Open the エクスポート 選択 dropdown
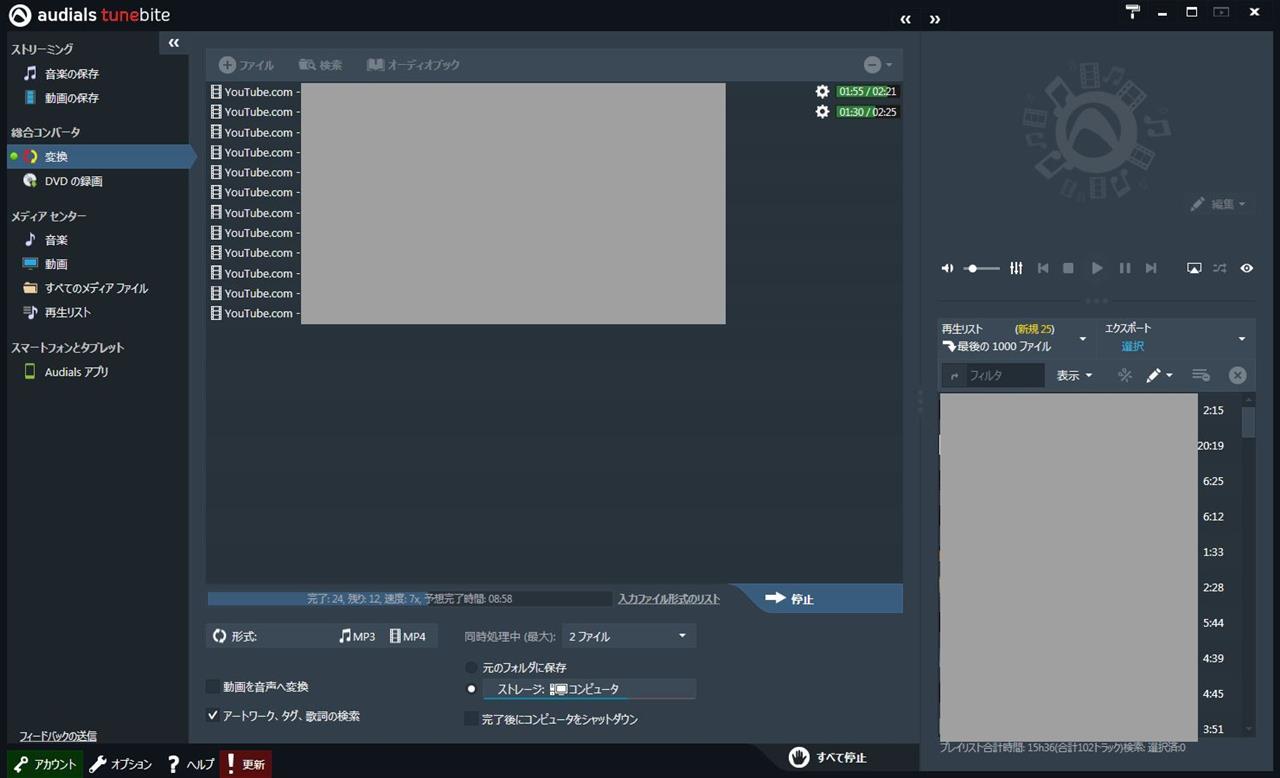Viewport: 1280px width, 778px height. [x=1176, y=338]
